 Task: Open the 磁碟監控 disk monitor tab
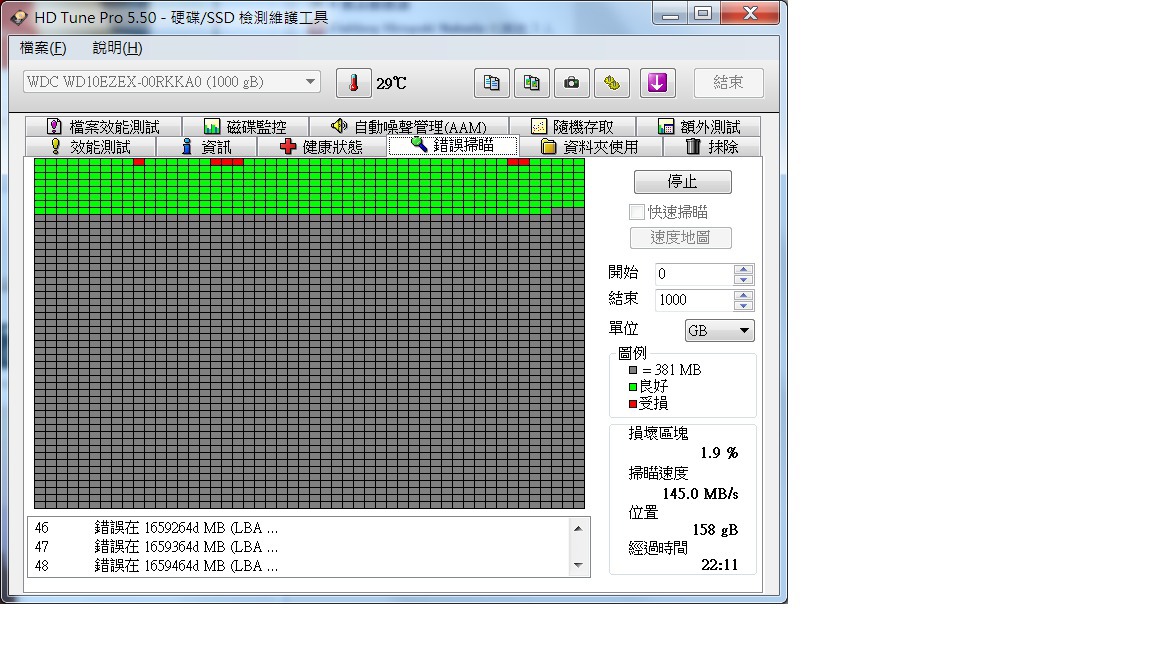245,127
